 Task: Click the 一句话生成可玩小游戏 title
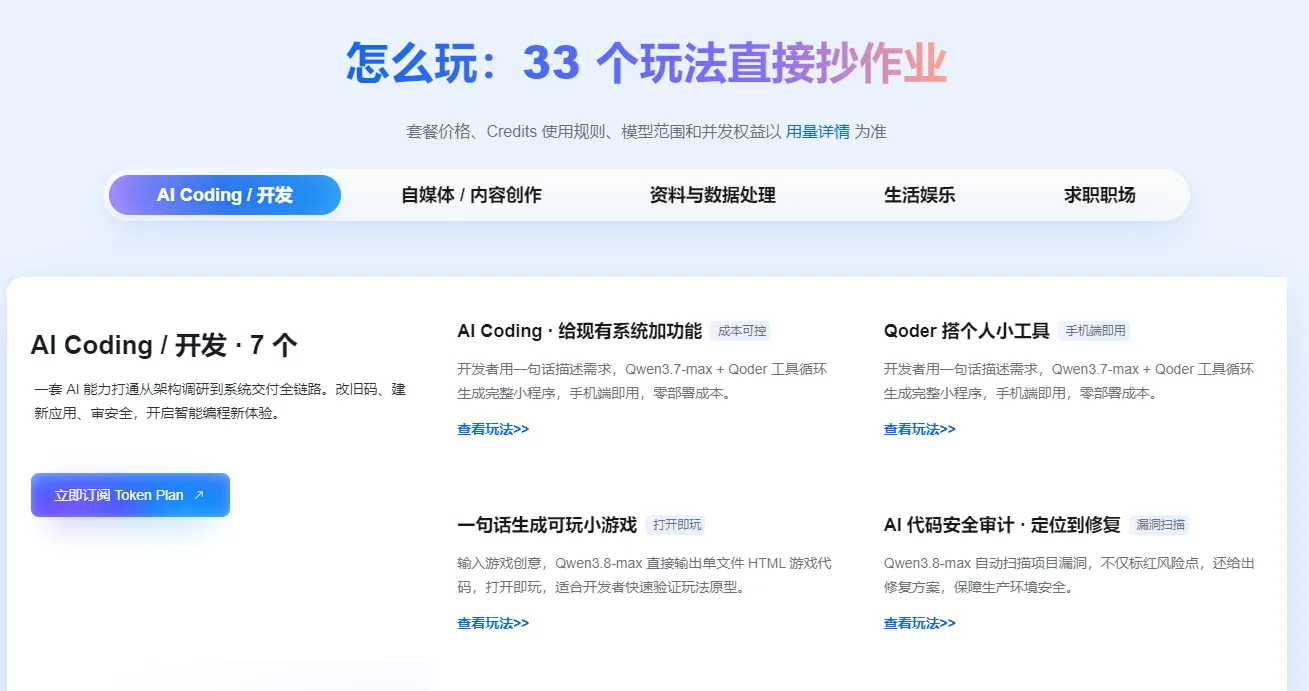546,525
